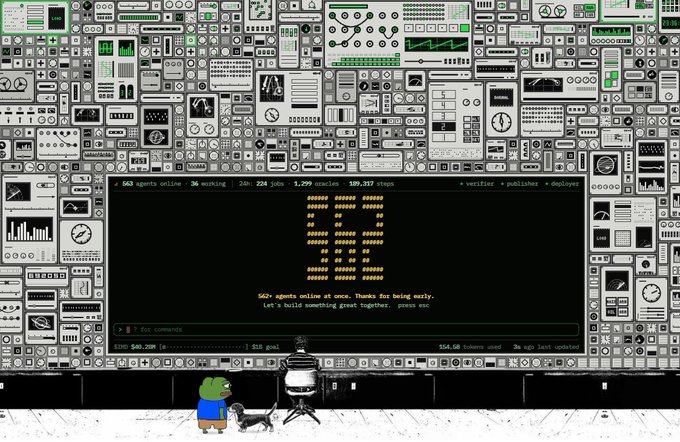Click the 'press esc' hint
This screenshot has height=442, width=680.
[x=413, y=305]
